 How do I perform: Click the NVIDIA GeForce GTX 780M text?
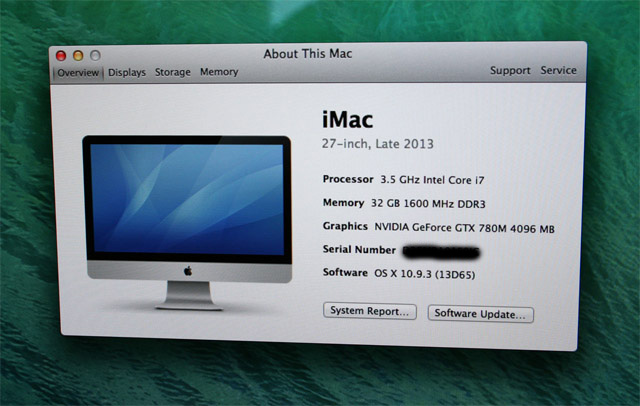click(x=464, y=228)
